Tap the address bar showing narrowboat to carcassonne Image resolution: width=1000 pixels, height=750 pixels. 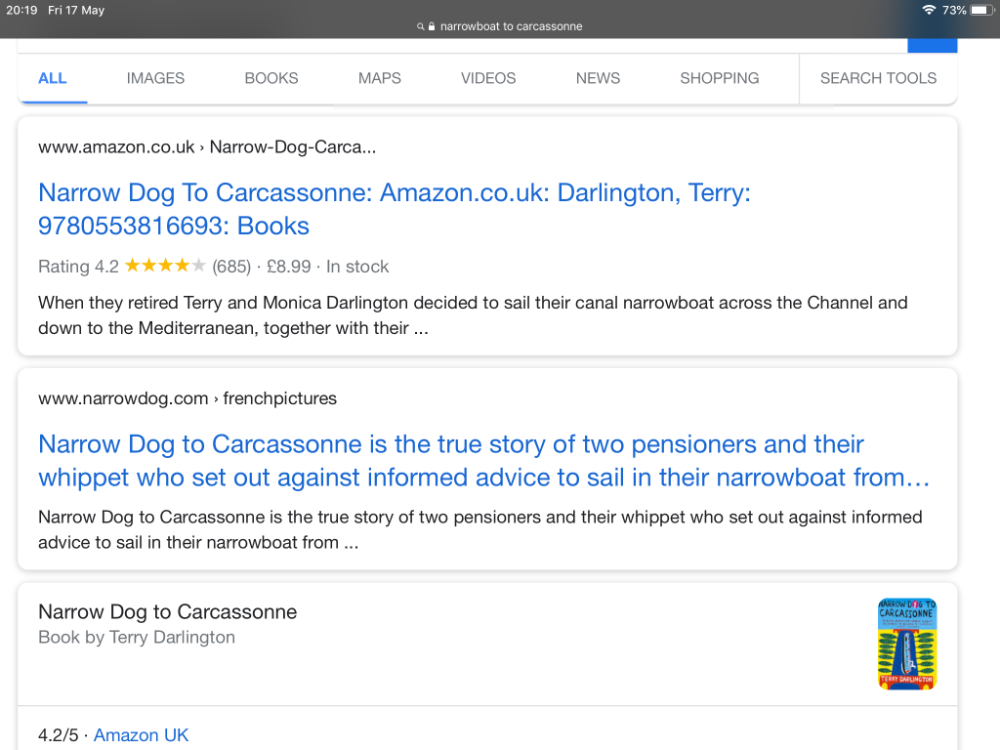[x=500, y=26]
